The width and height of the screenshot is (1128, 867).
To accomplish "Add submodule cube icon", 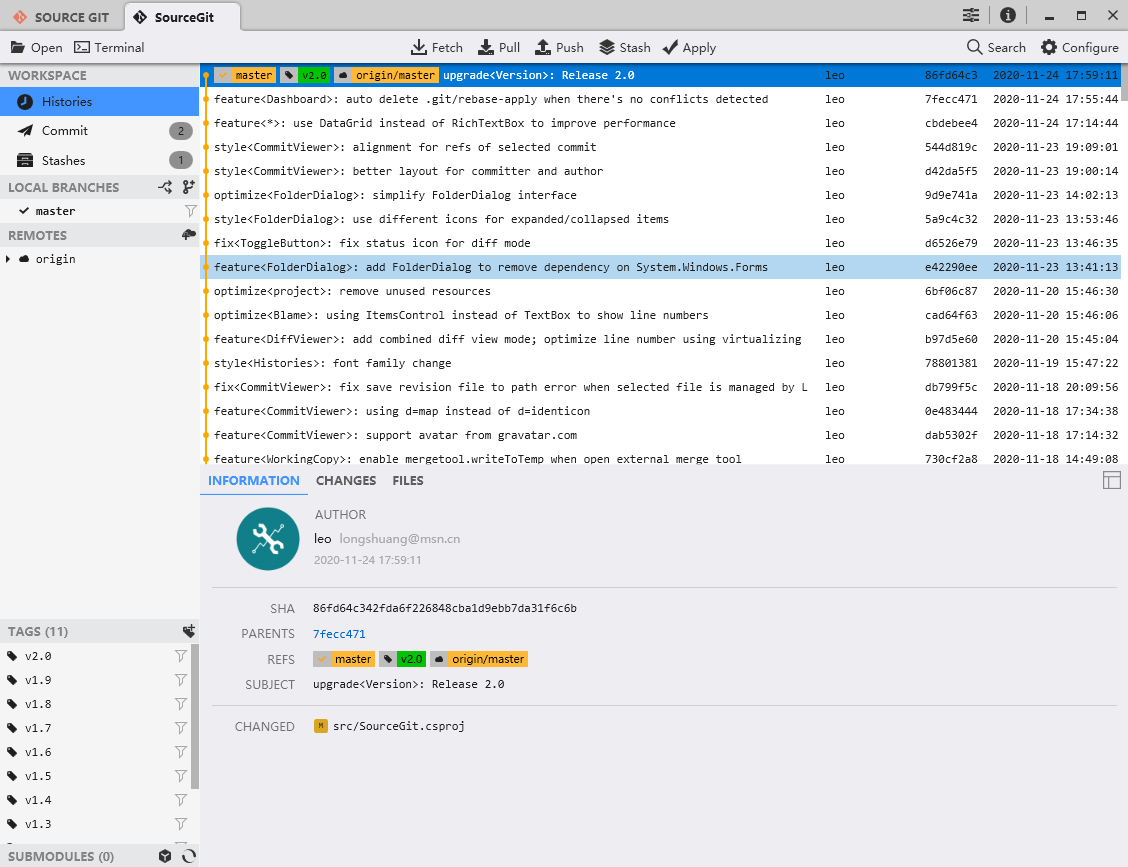I will (x=165, y=856).
